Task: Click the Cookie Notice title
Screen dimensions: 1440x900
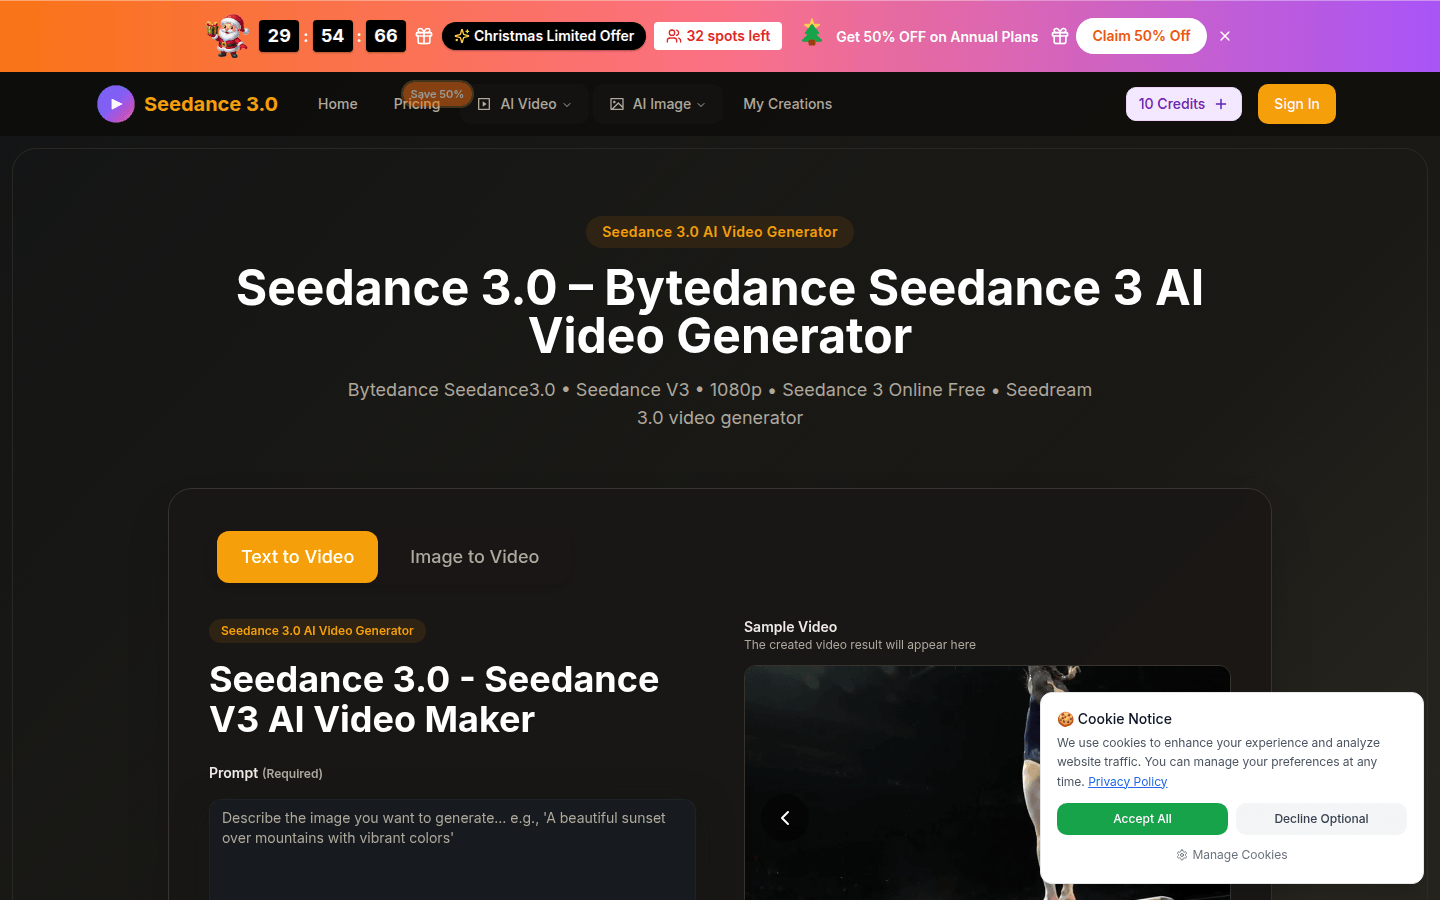Action: point(1115,719)
